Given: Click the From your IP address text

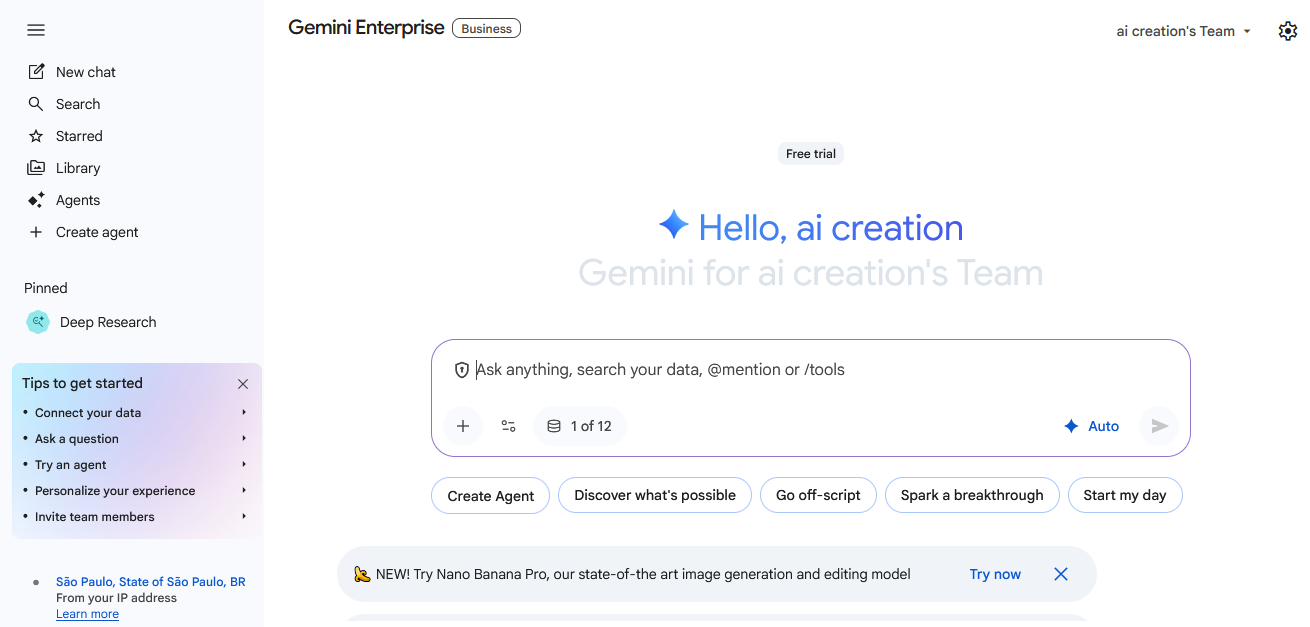Looking at the screenshot, I should pyautogui.click(x=116, y=598).
